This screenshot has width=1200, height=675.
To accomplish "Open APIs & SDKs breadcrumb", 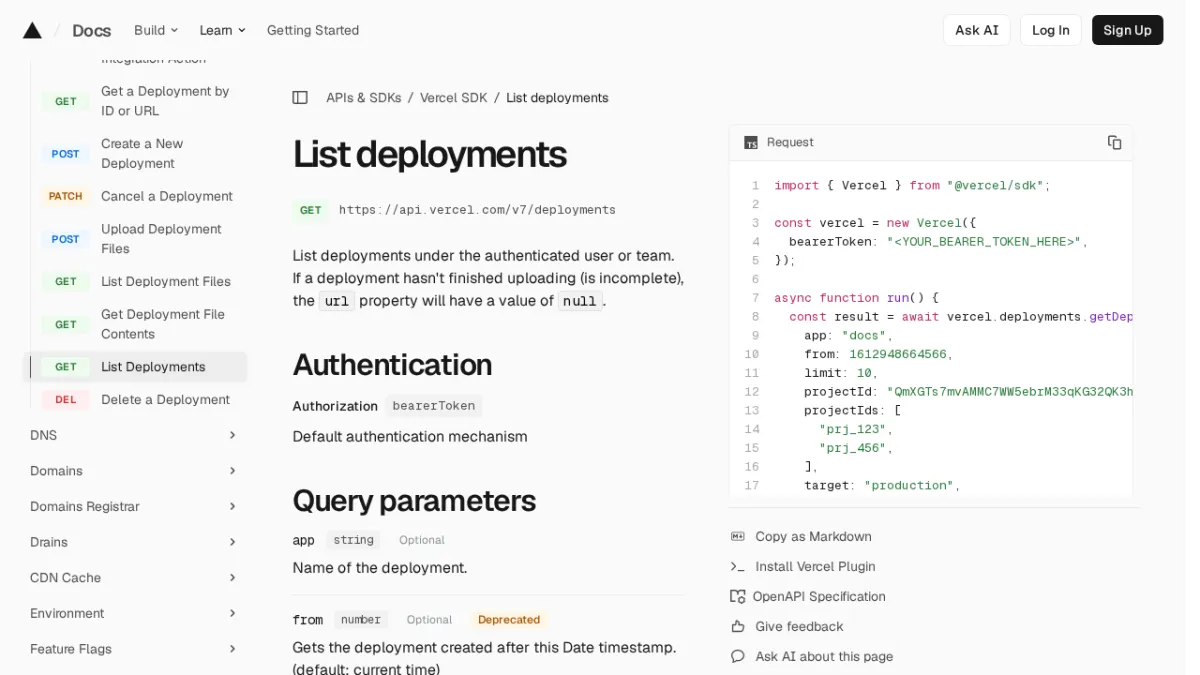I will 363,98.
